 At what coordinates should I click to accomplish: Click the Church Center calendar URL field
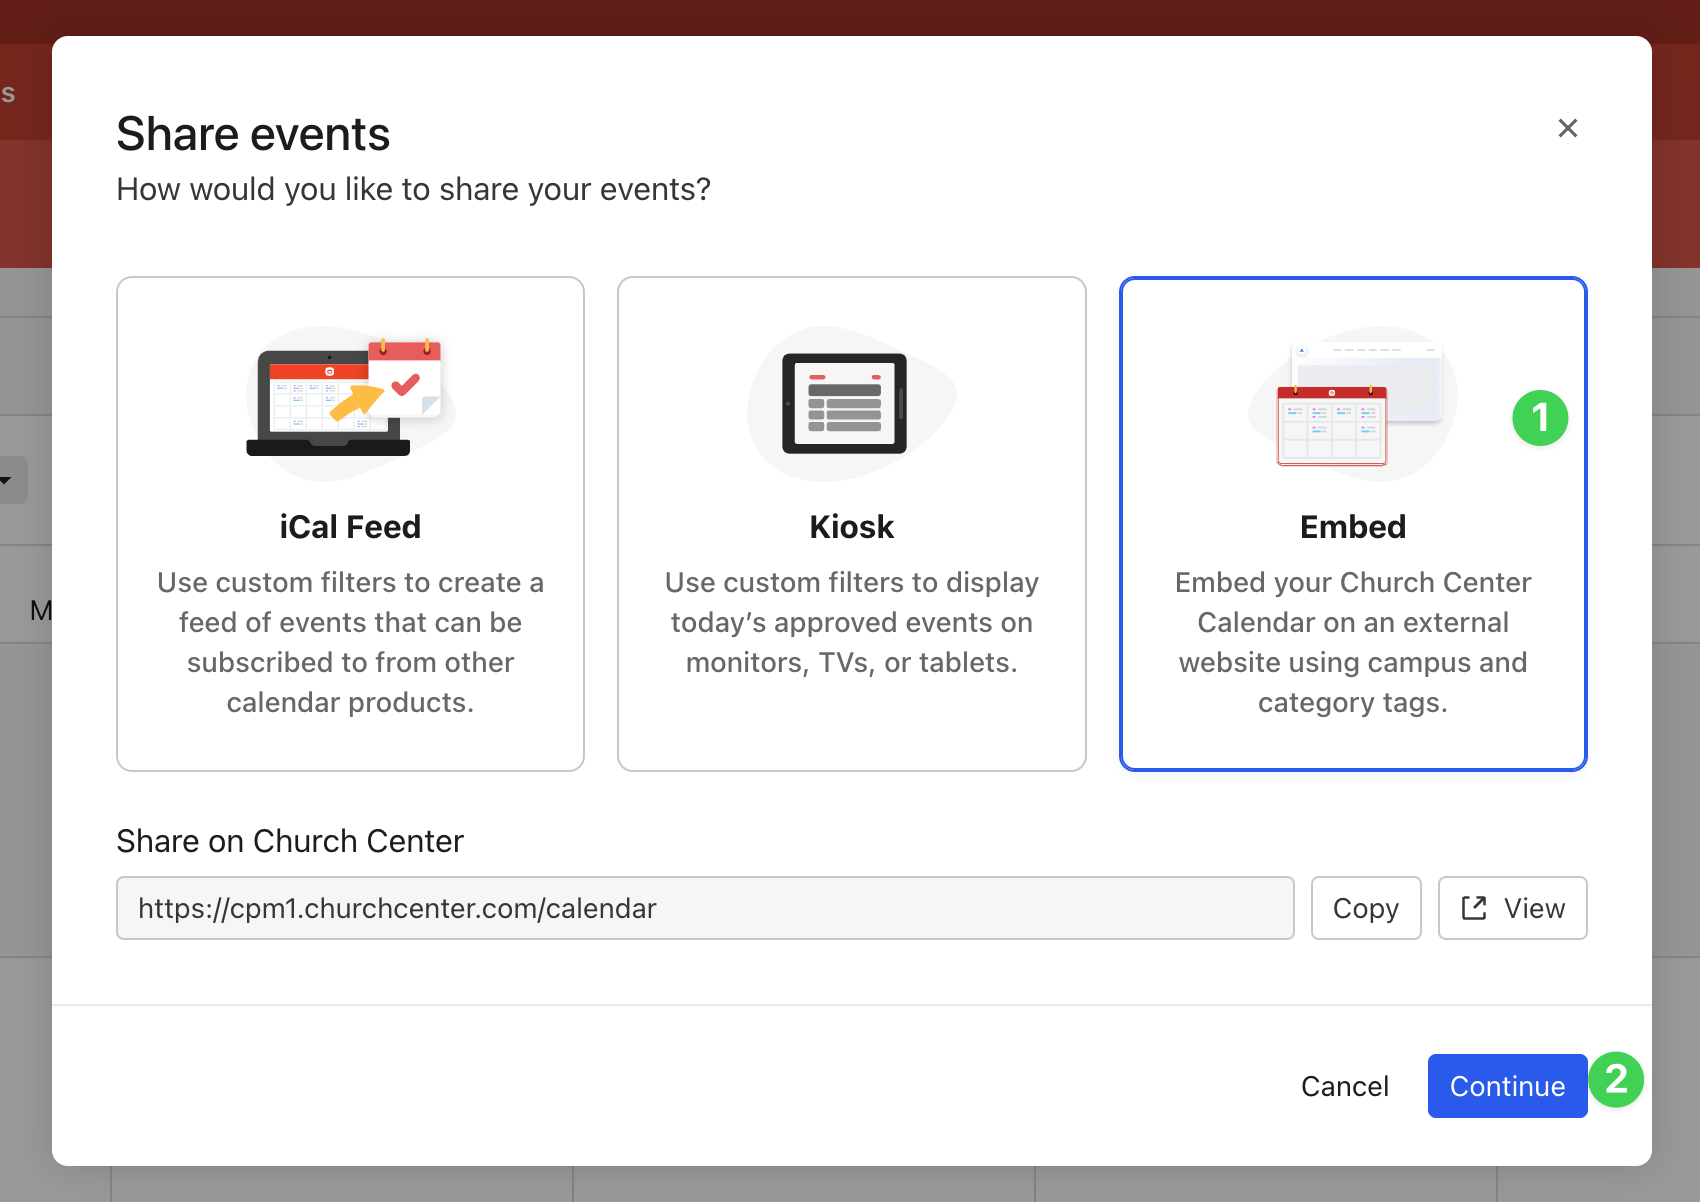(705, 908)
